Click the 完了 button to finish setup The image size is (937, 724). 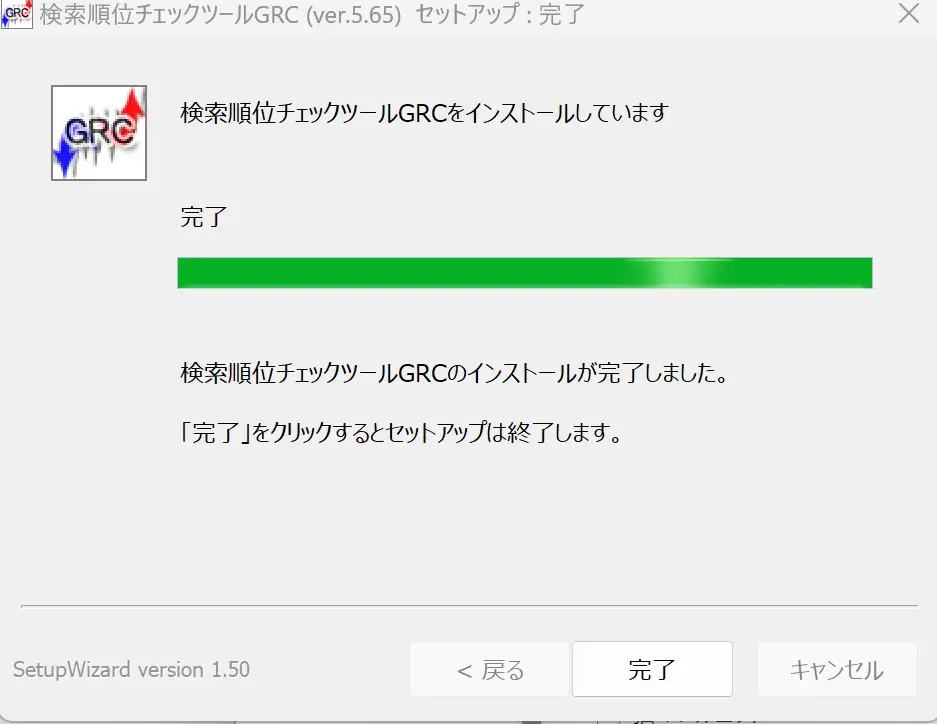(652, 669)
